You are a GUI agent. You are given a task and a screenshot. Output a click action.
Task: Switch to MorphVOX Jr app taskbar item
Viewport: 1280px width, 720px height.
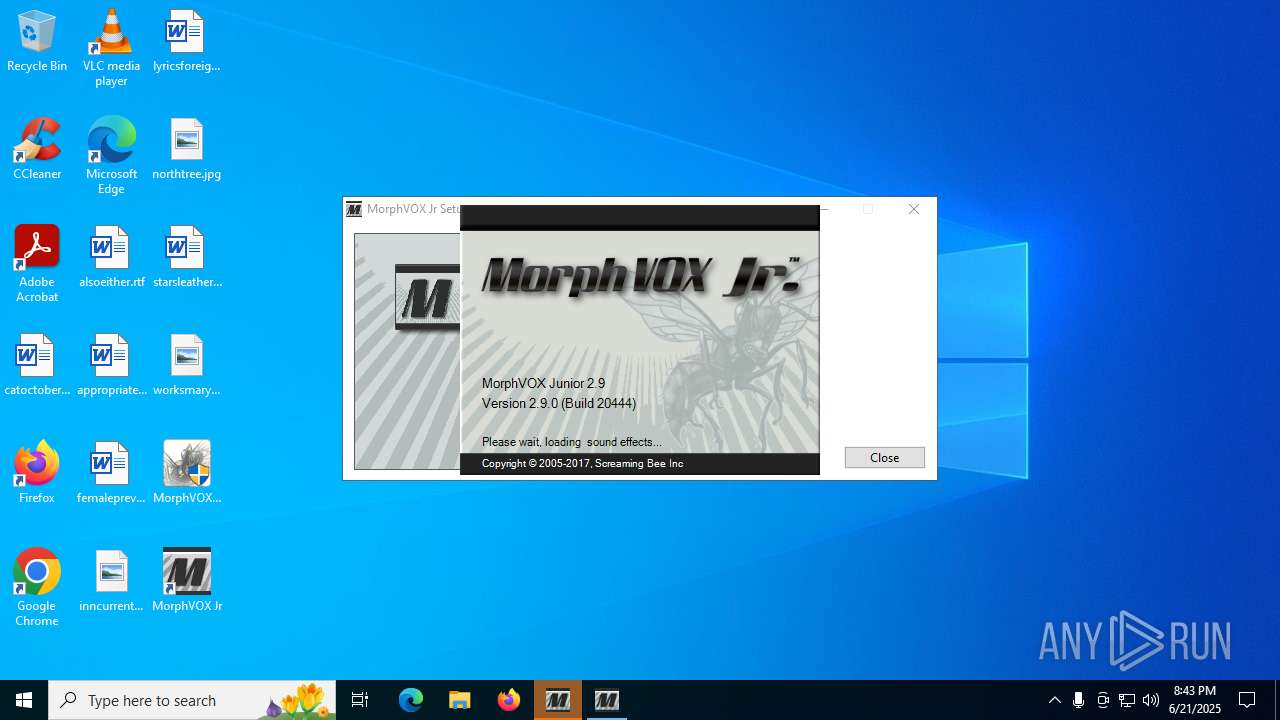point(607,700)
